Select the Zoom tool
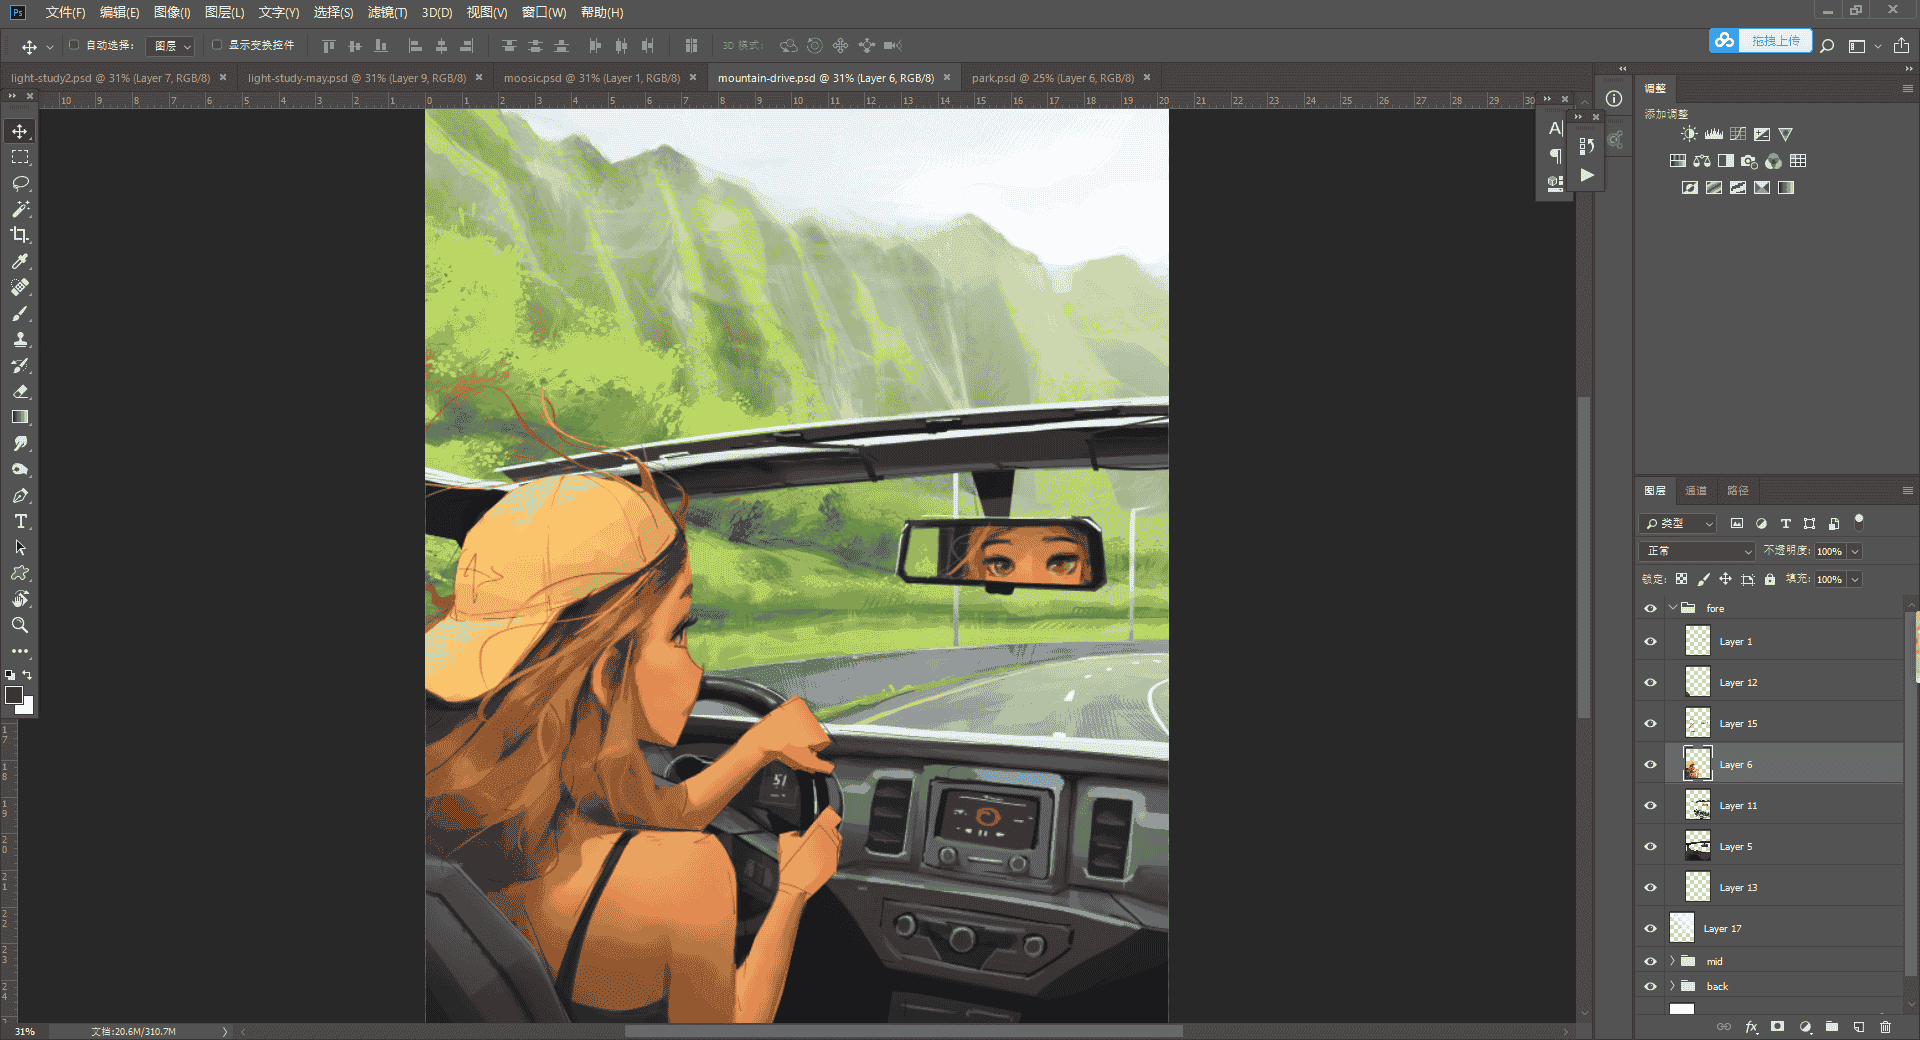1920x1040 pixels. coord(20,625)
